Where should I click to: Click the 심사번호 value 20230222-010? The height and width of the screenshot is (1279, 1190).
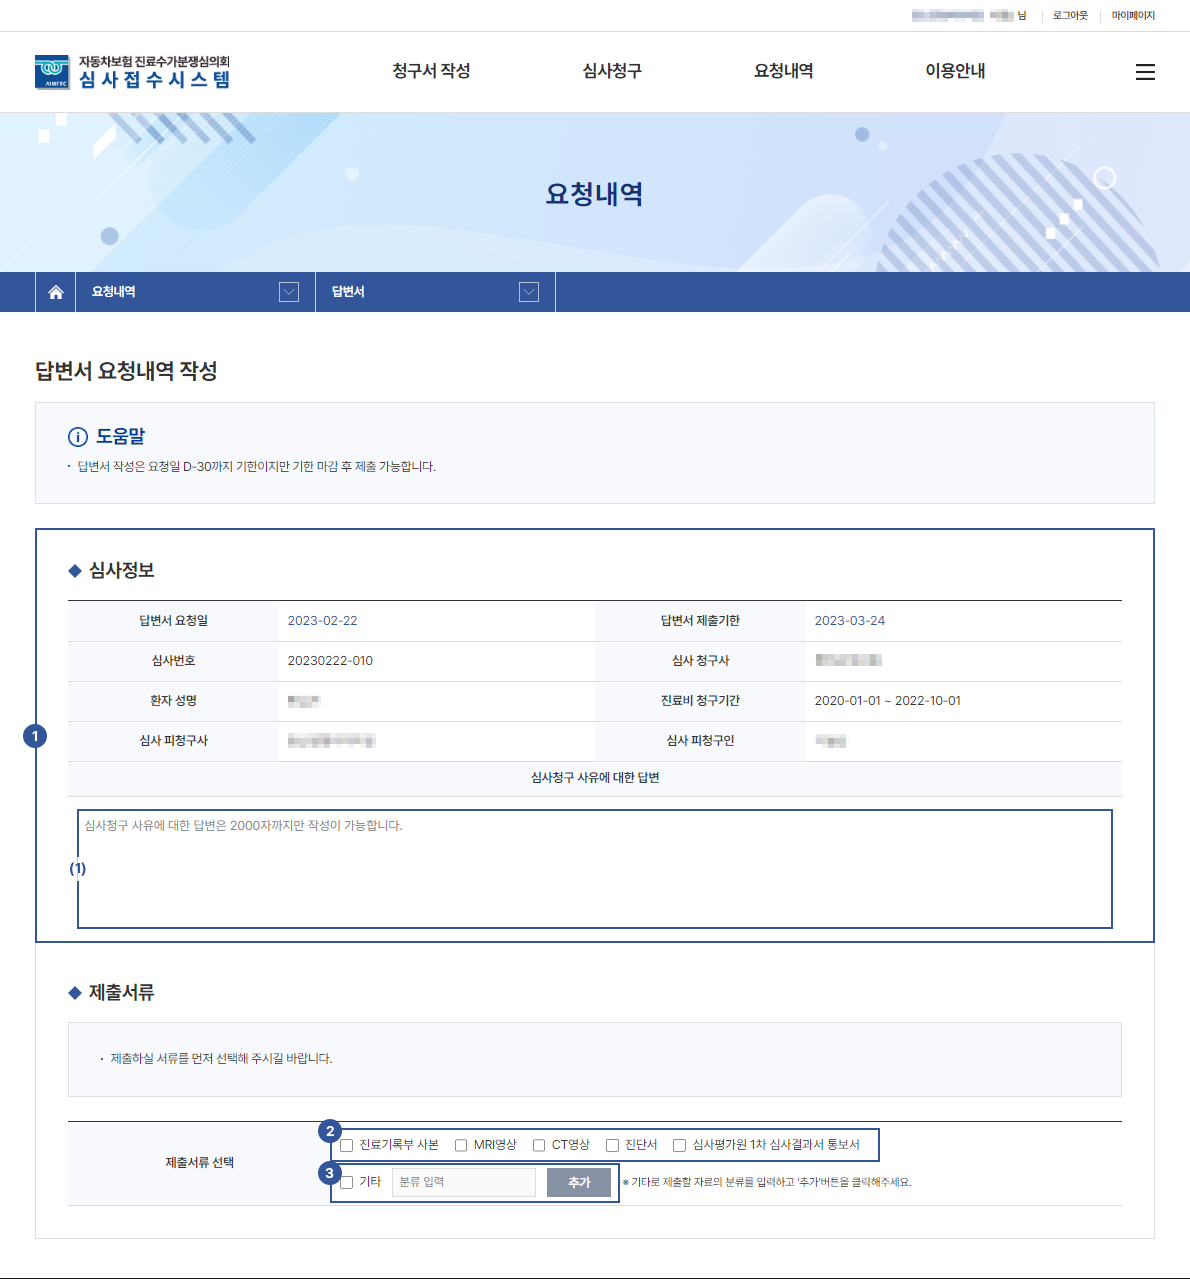[330, 661]
